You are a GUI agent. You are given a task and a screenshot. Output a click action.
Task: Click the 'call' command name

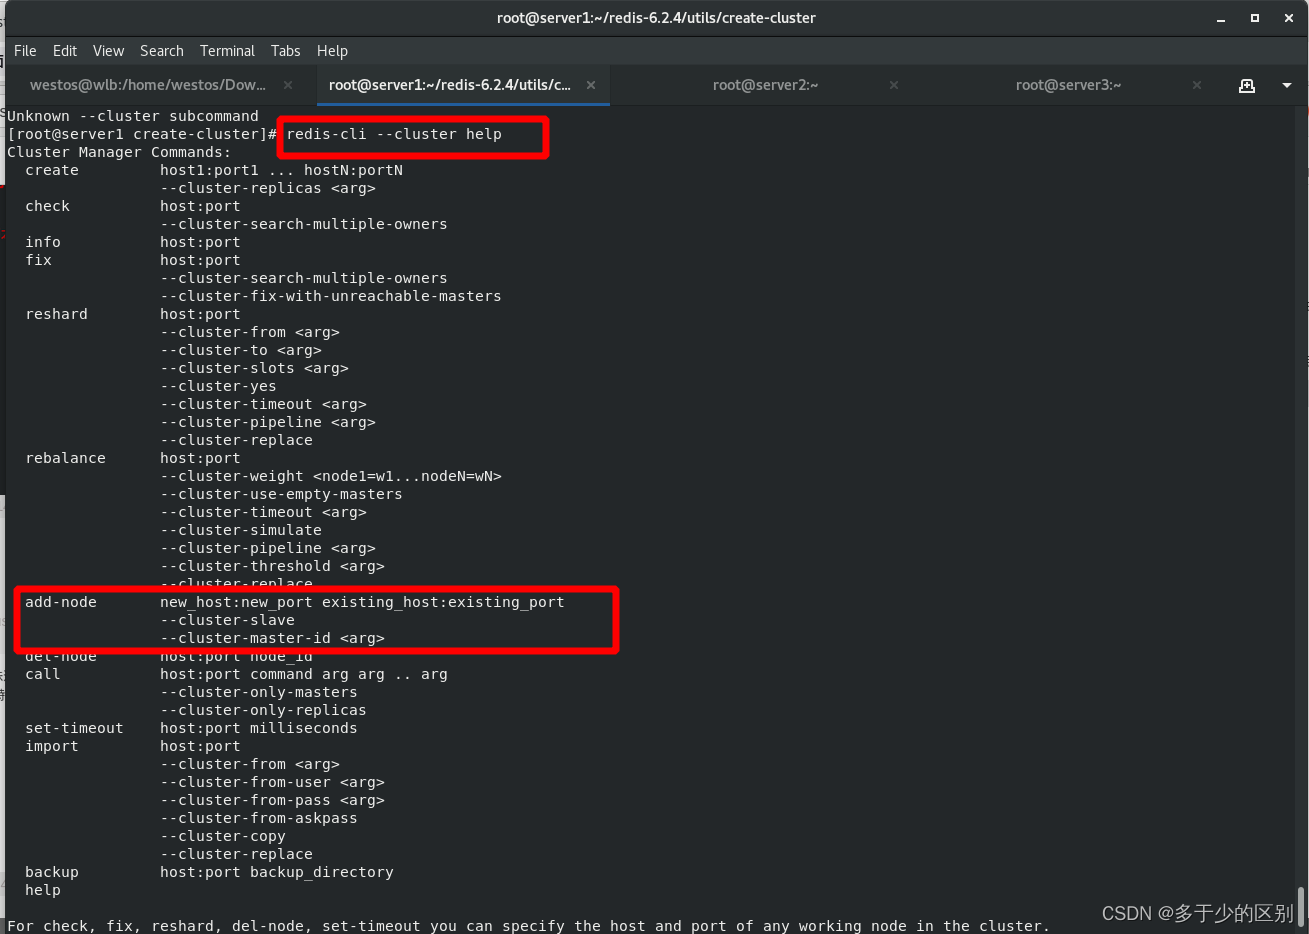click(x=43, y=674)
